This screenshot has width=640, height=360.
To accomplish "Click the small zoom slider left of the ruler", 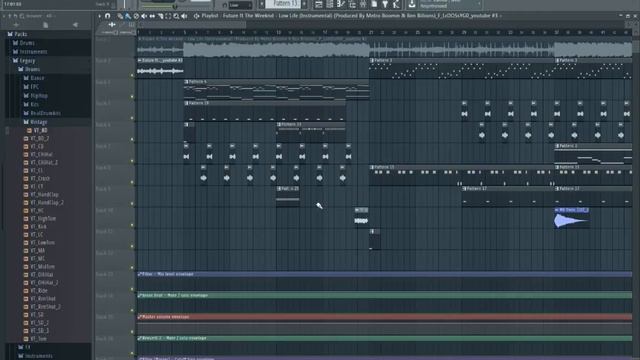I will click(x=108, y=32).
